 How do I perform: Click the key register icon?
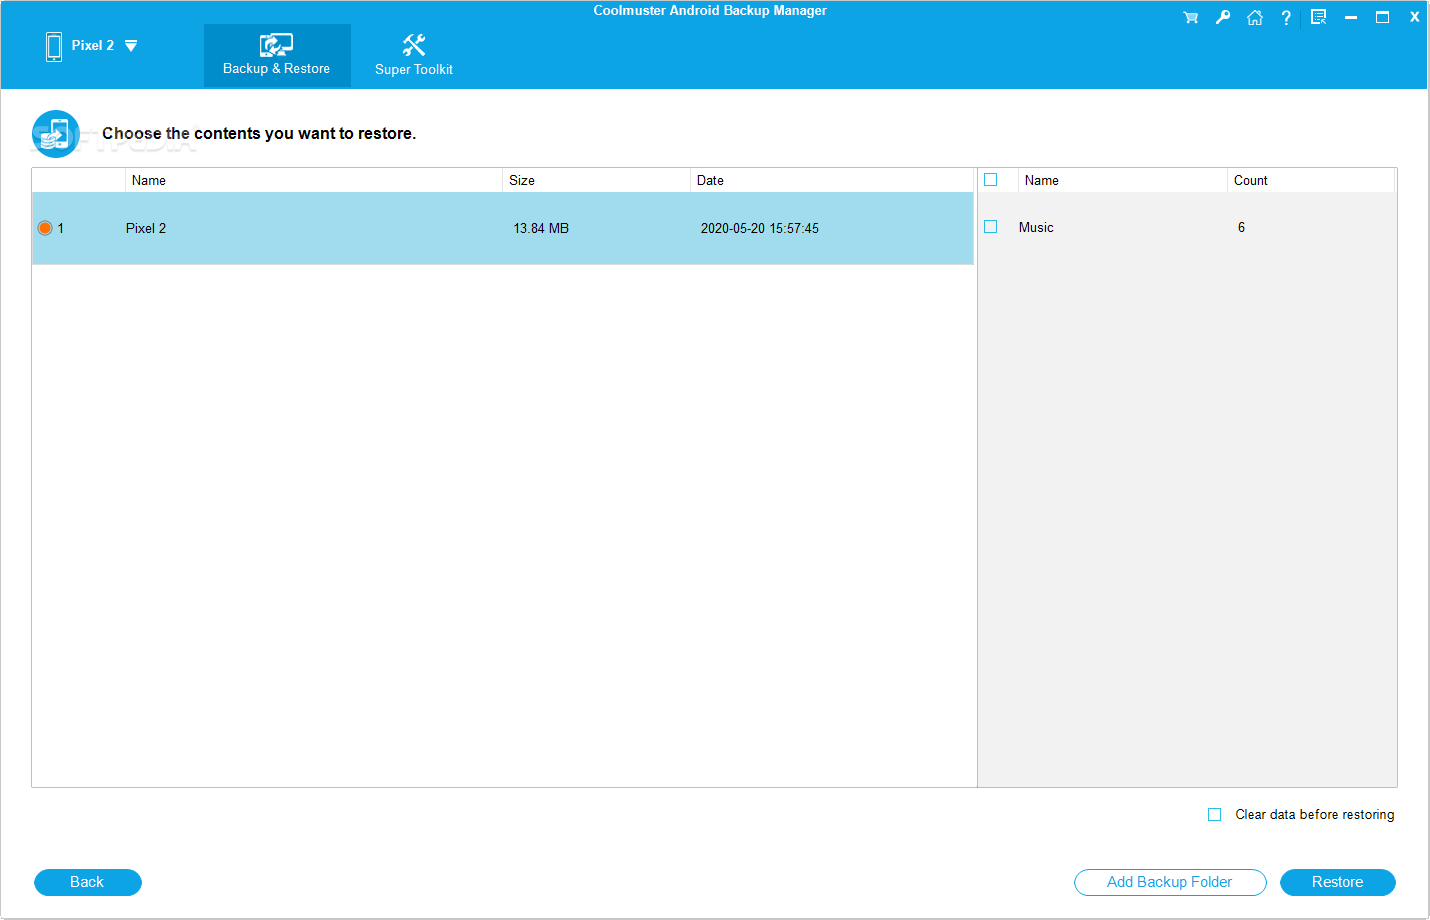click(1222, 17)
